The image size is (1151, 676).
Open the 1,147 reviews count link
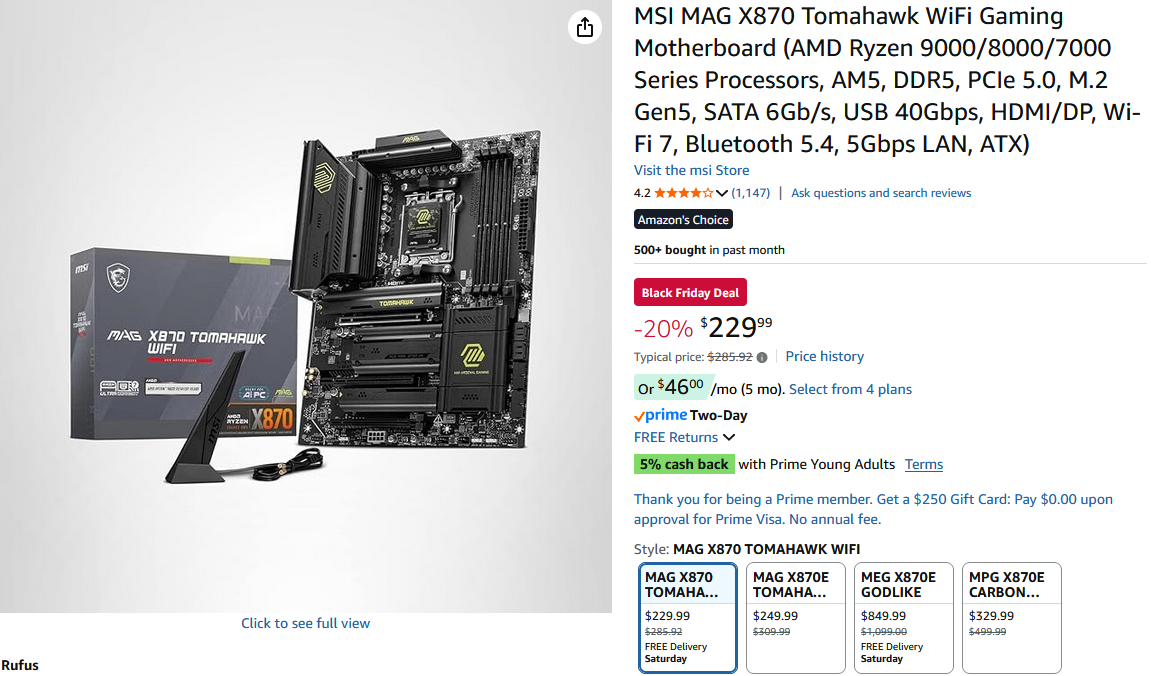click(x=751, y=193)
